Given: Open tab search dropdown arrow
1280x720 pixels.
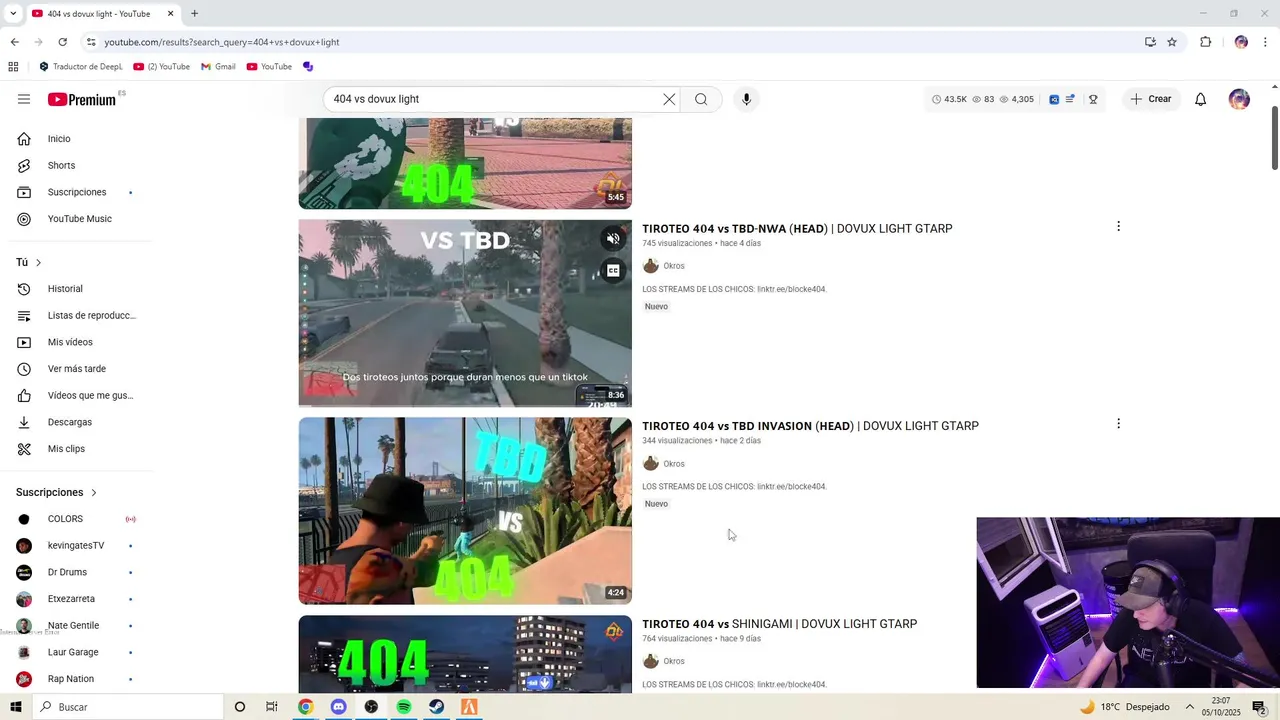Looking at the screenshot, I should pos(12,14).
